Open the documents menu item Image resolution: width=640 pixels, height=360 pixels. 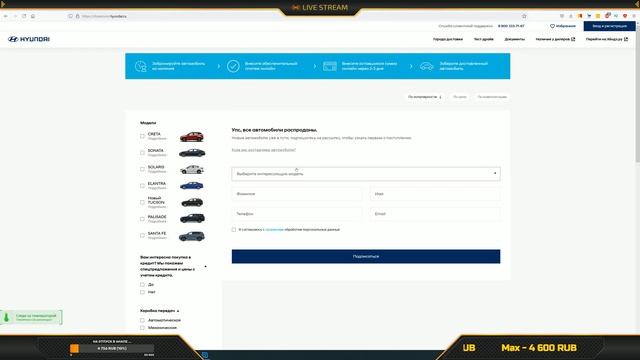pyautogui.click(x=514, y=39)
